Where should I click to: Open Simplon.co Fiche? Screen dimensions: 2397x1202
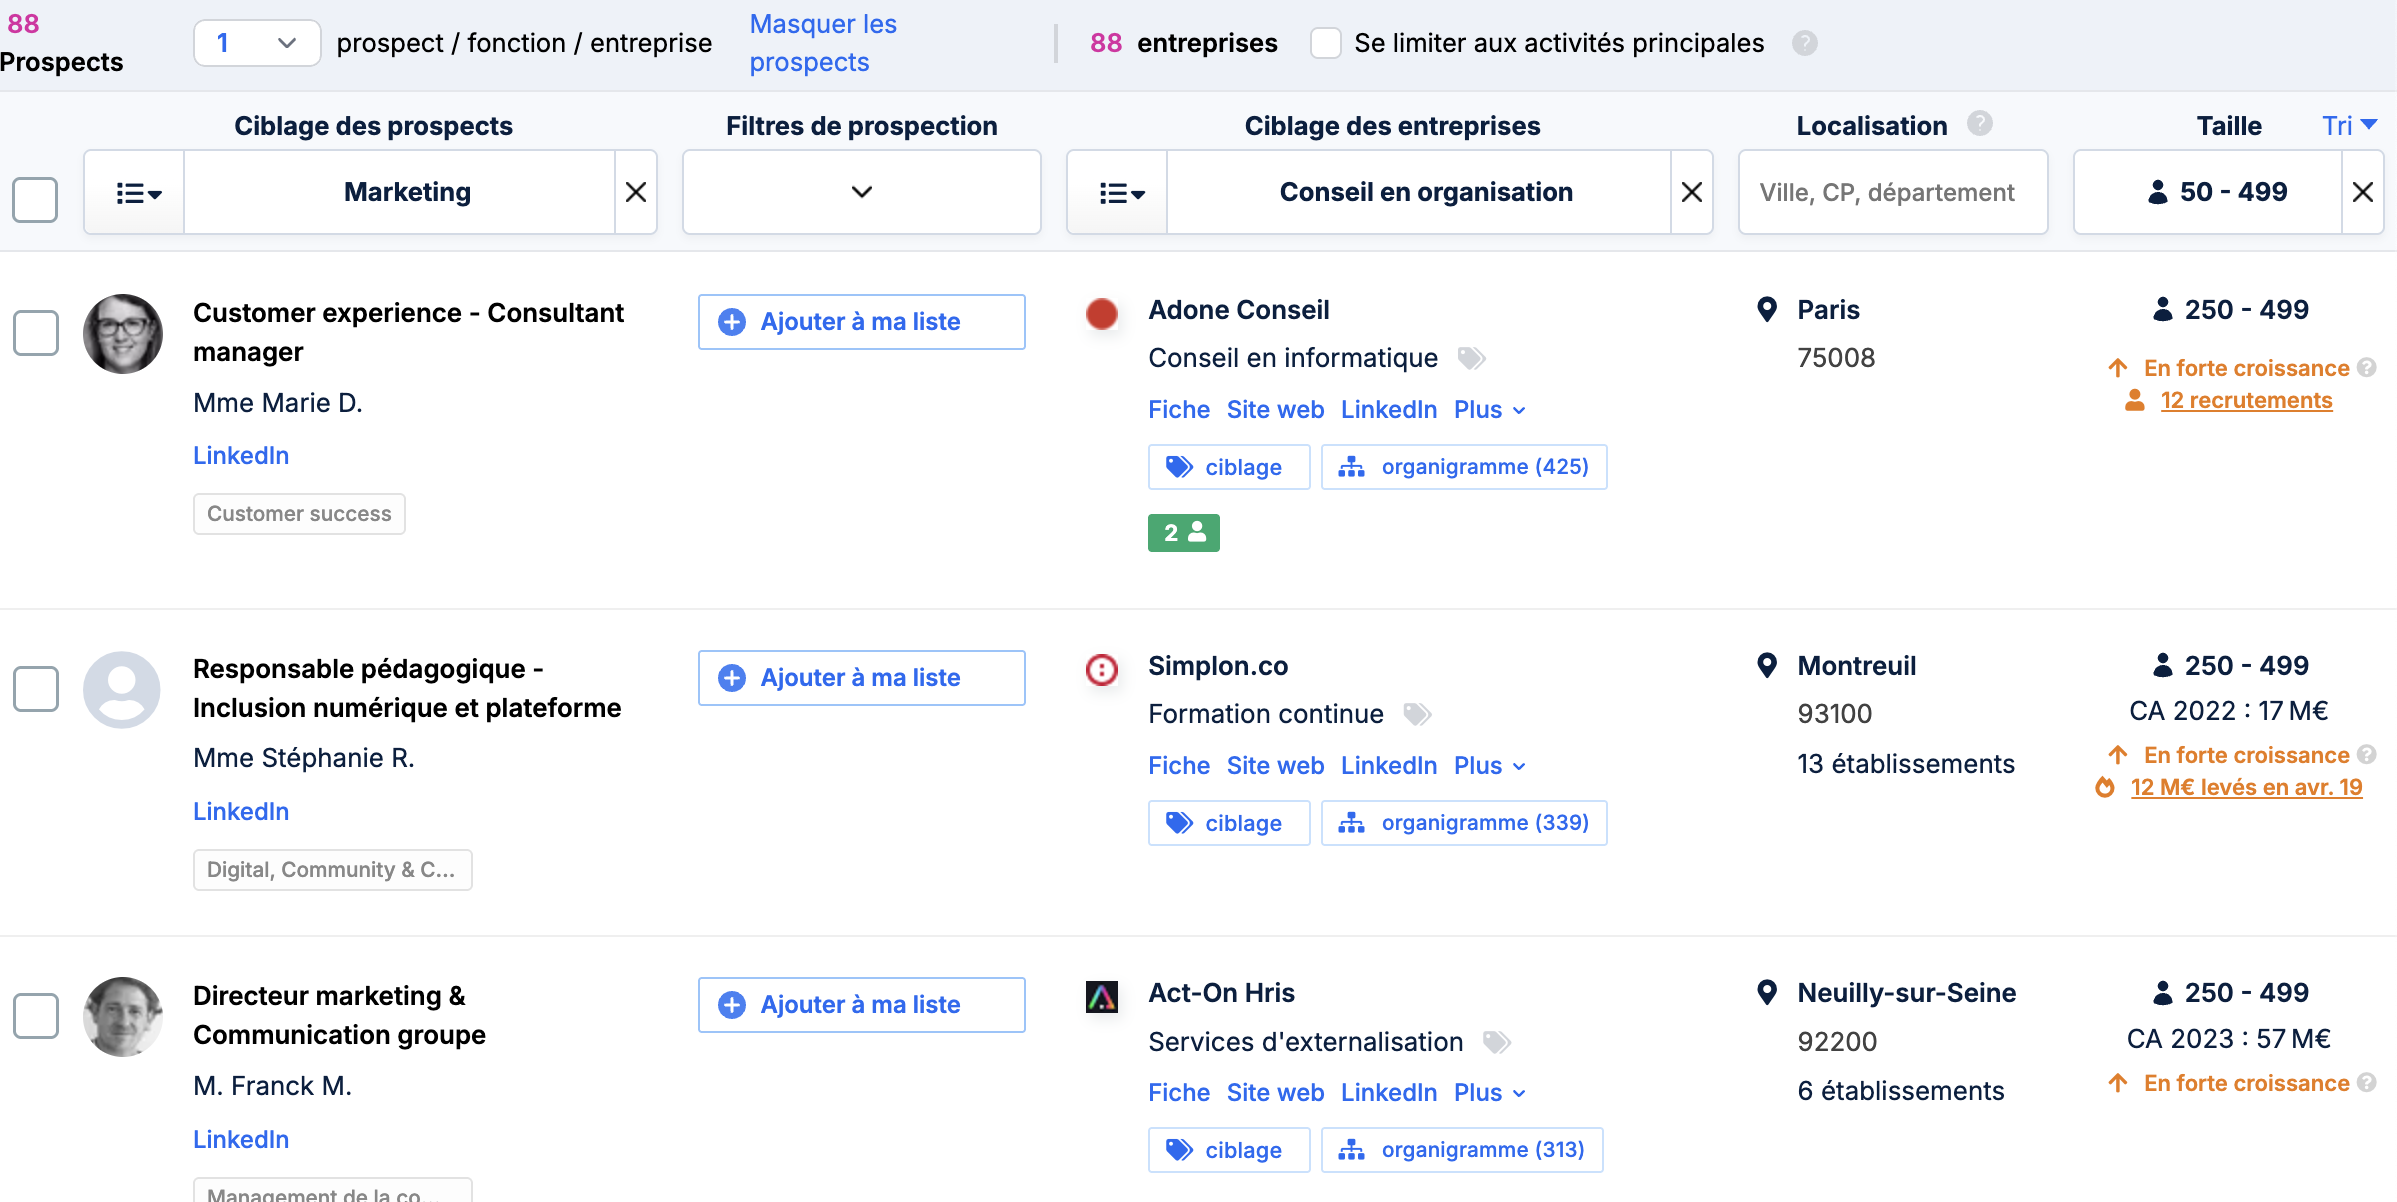pos(1179,765)
